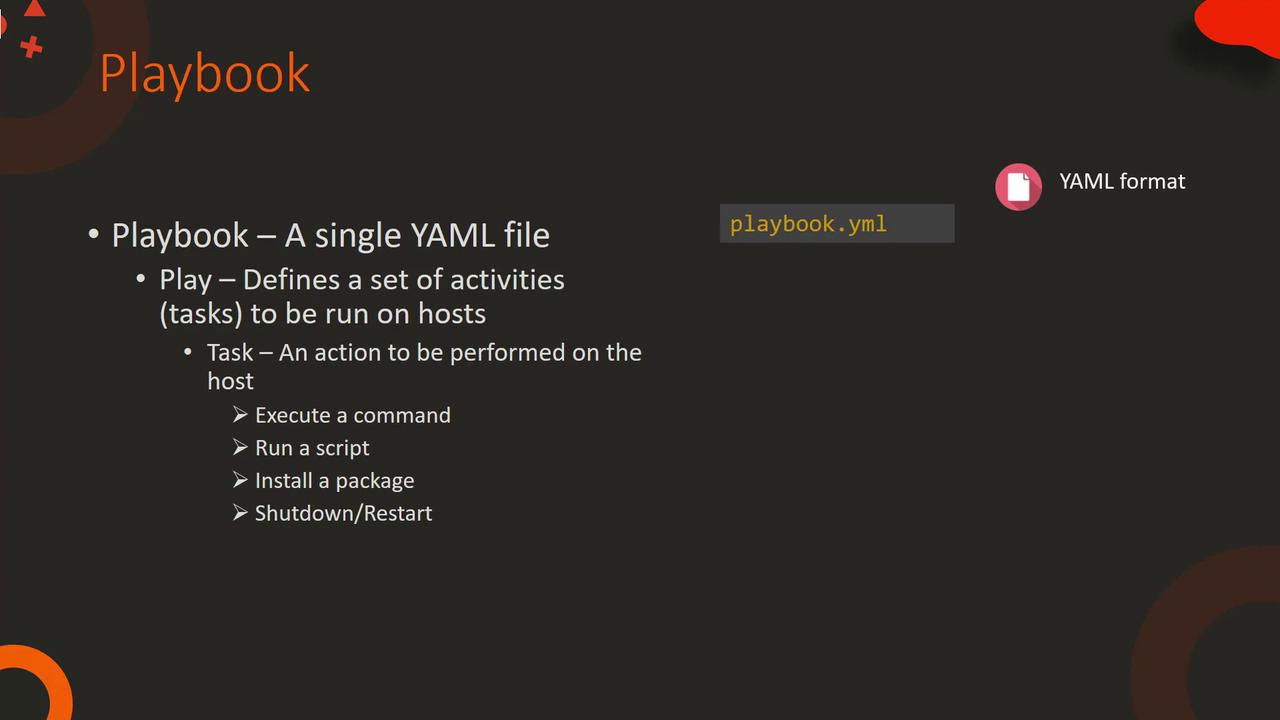Select the playbook.yml filename box
Image resolution: width=1280 pixels, height=720 pixels.
point(836,224)
